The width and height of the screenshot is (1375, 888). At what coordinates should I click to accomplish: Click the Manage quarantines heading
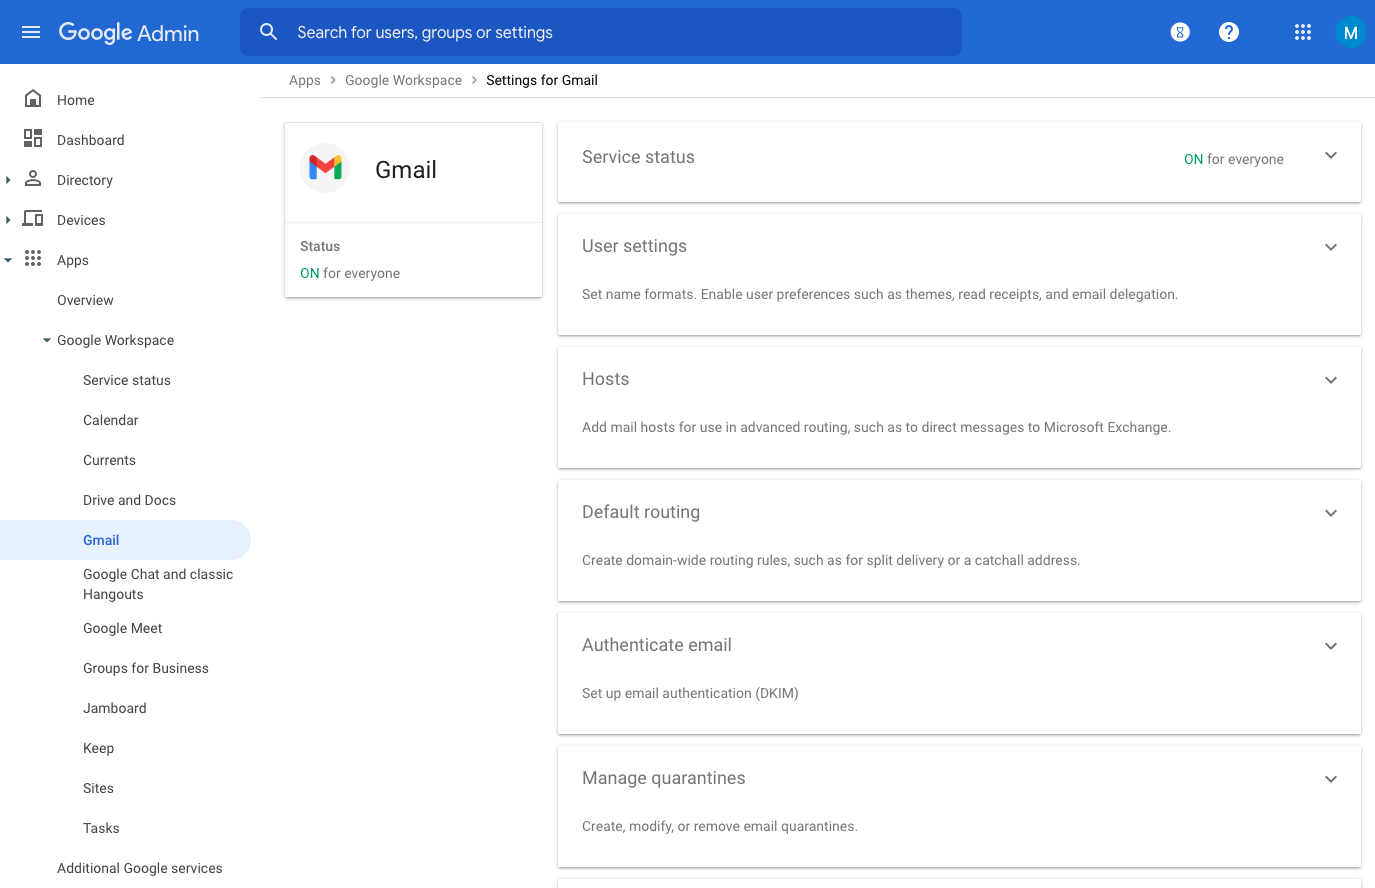click(x=664, y=778)
